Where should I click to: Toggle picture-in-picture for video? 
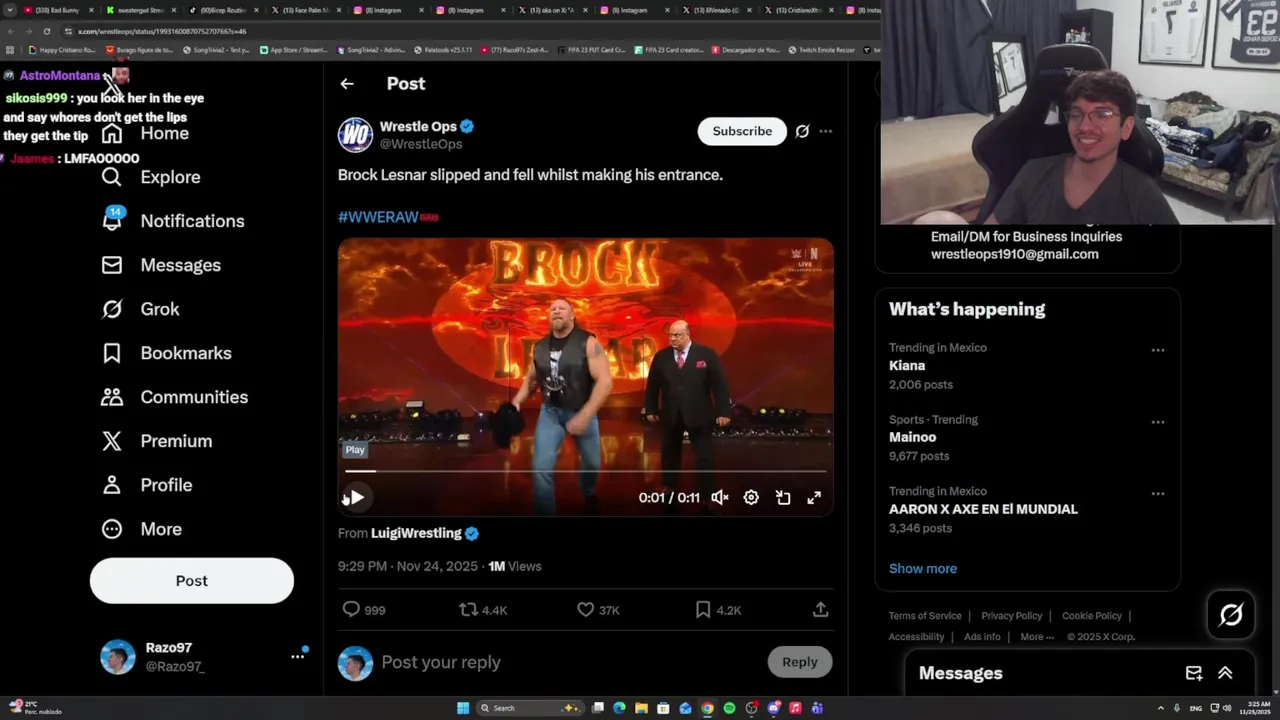(783, 497)
